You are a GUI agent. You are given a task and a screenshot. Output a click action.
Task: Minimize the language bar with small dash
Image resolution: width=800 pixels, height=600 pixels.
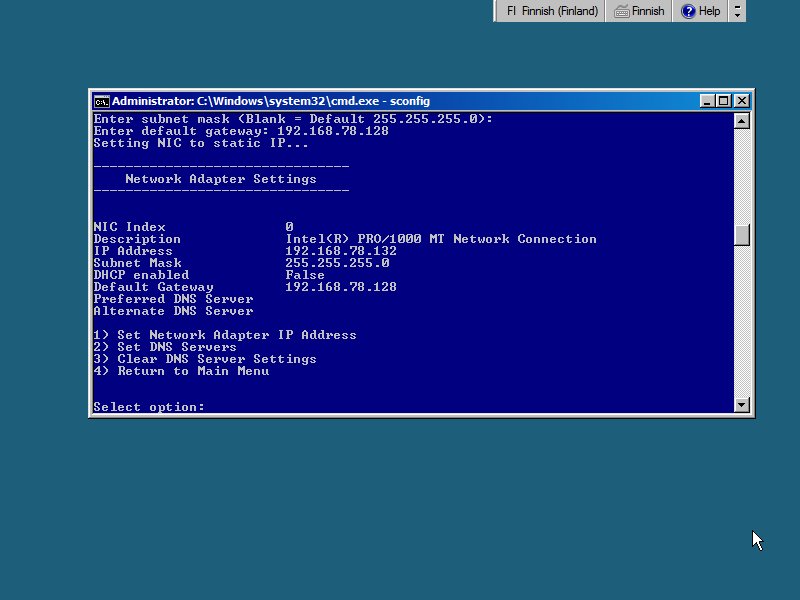tap(738, 6)
